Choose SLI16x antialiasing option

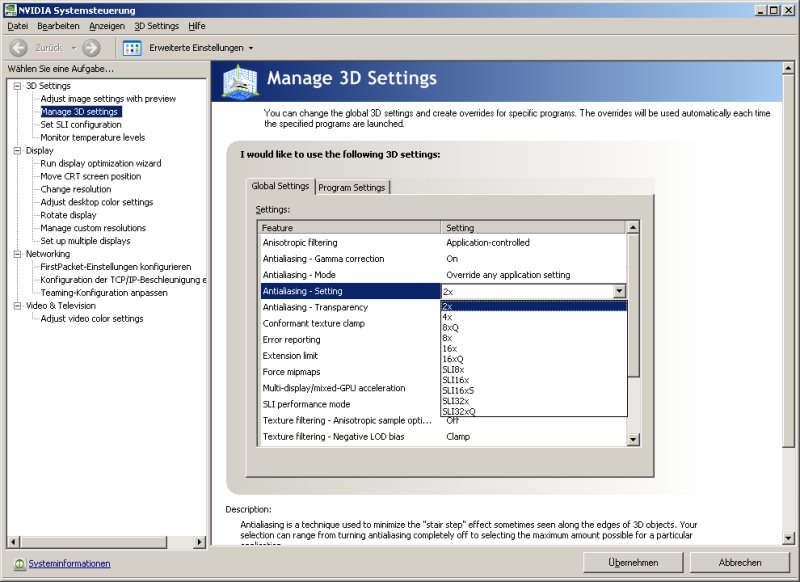tap(534, 380)
